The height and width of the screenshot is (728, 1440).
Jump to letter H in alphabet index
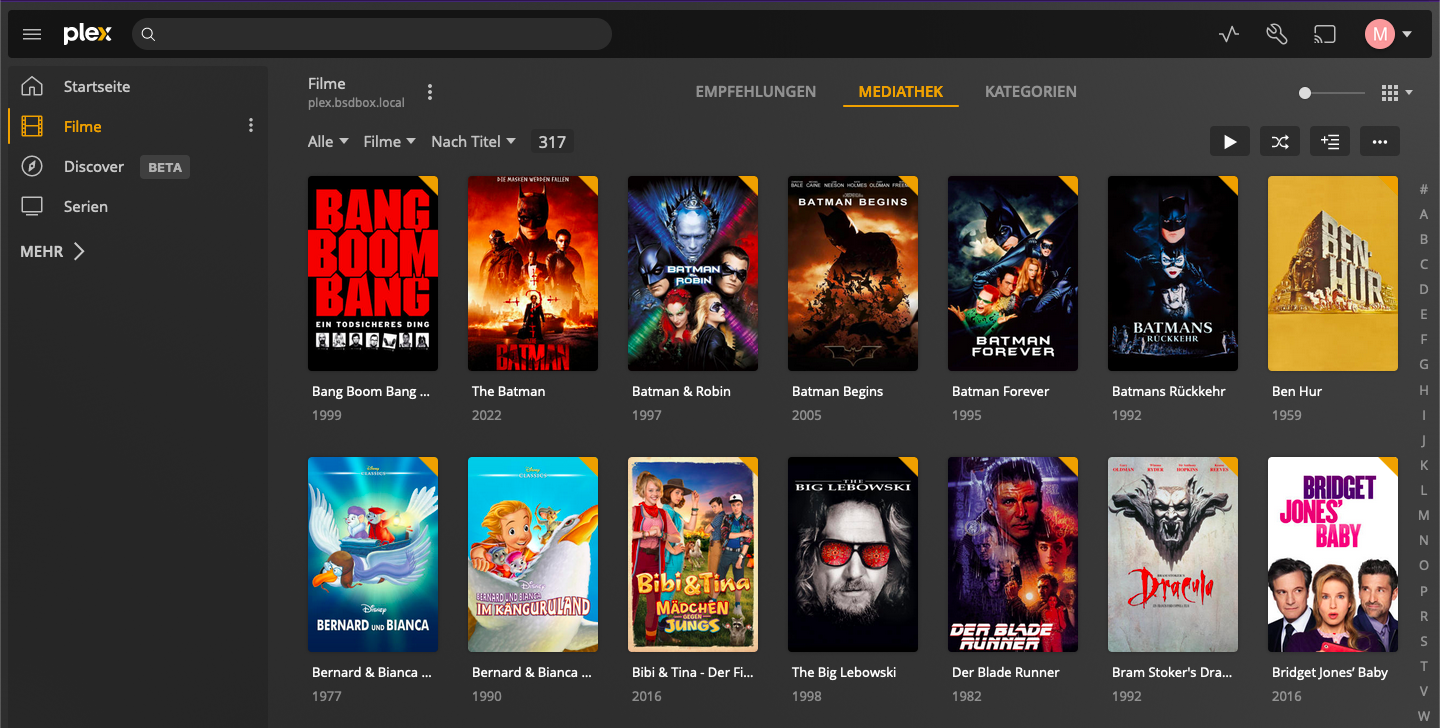pos(1424,390)
